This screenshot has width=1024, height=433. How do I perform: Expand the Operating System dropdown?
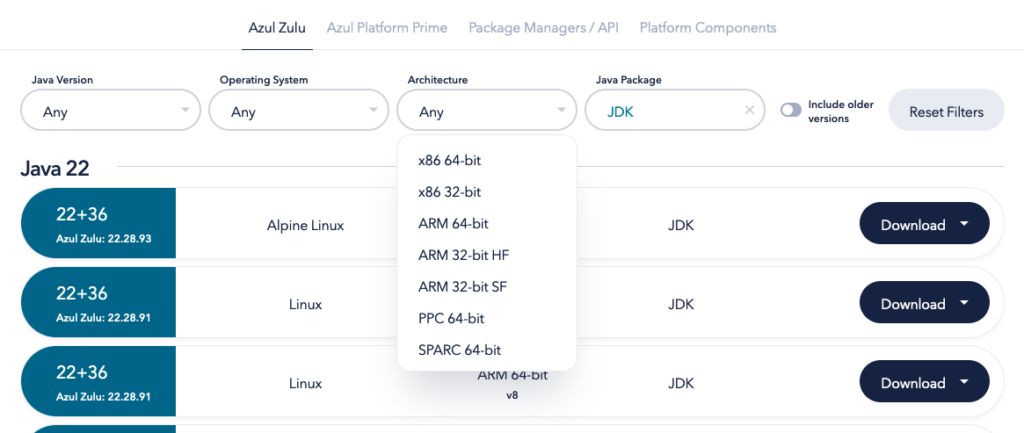298,110
